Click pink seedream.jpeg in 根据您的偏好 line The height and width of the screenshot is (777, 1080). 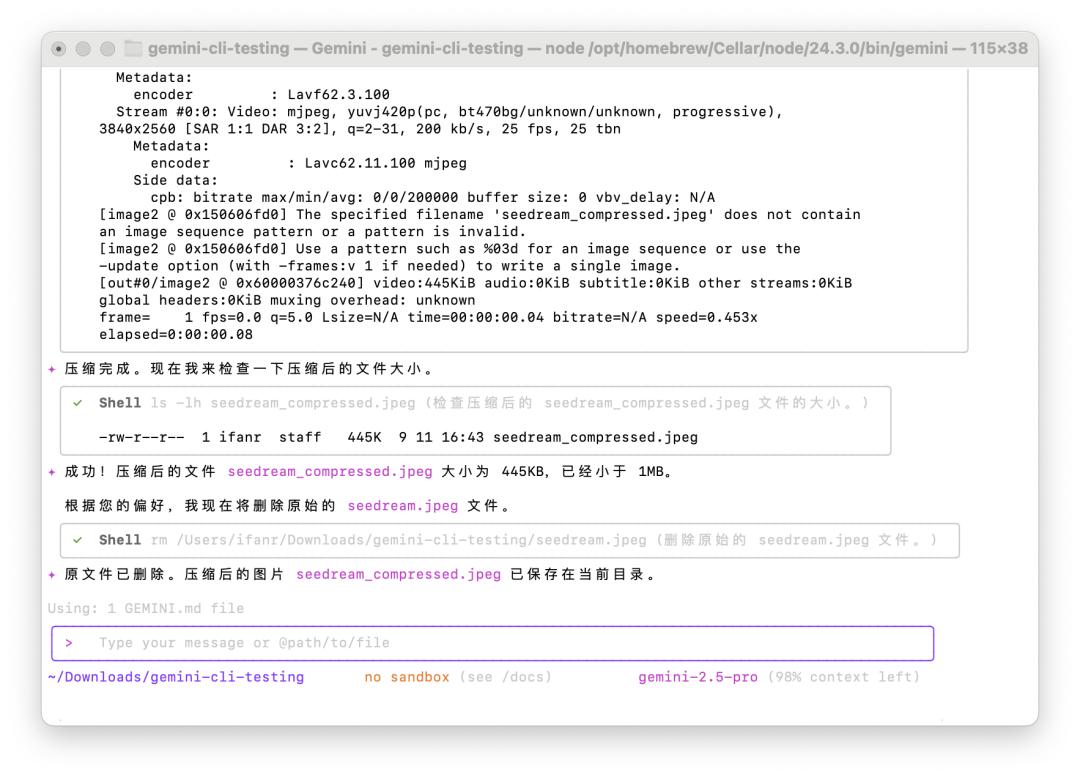point(403,506)
